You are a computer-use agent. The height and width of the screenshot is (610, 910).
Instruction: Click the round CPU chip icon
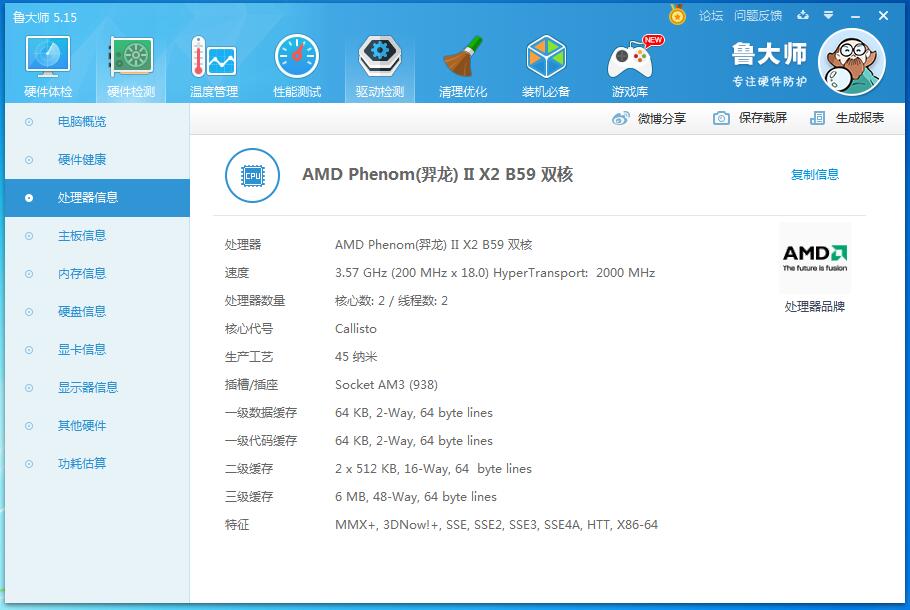click(252, 175)
